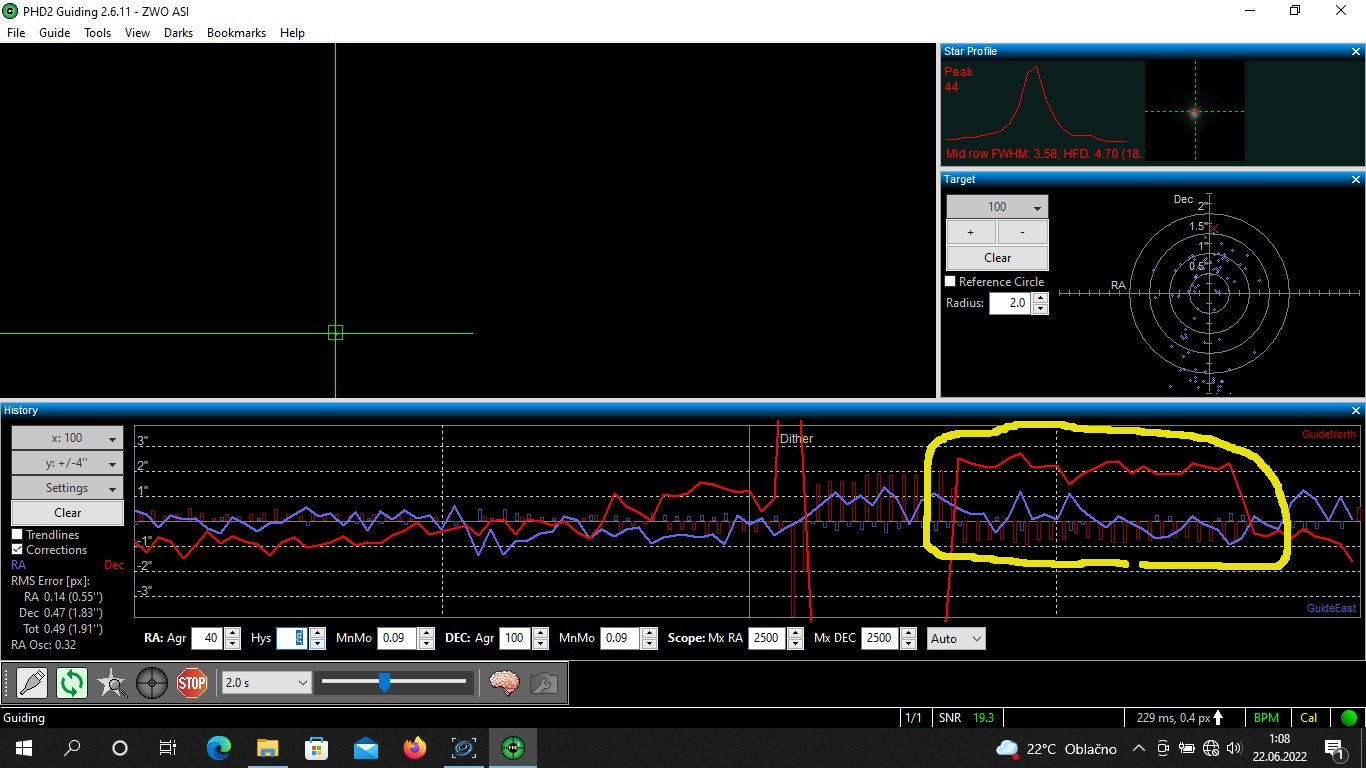1366x768 pixels.
Task: Click the BPM status bar entry
Action: [1266, 718]
